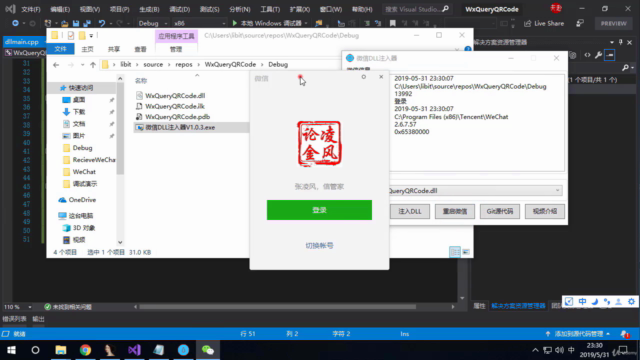Open 解决方案资源管理器 bottom tab
The image size is (640, 360).
pyautogui.click(x=518, y=306)
